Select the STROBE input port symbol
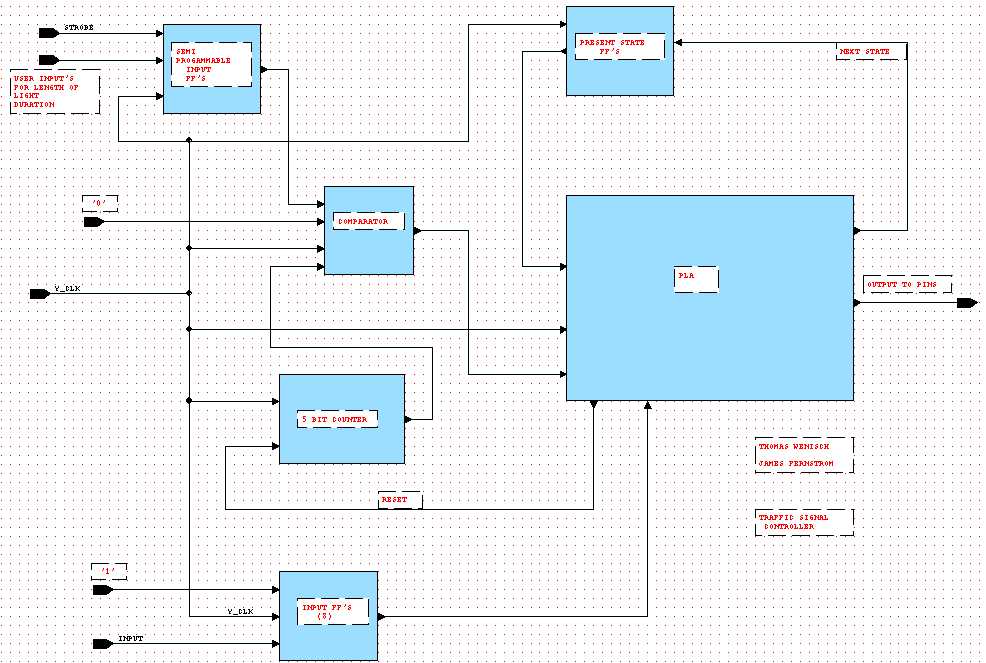 [x=49, y=33]
